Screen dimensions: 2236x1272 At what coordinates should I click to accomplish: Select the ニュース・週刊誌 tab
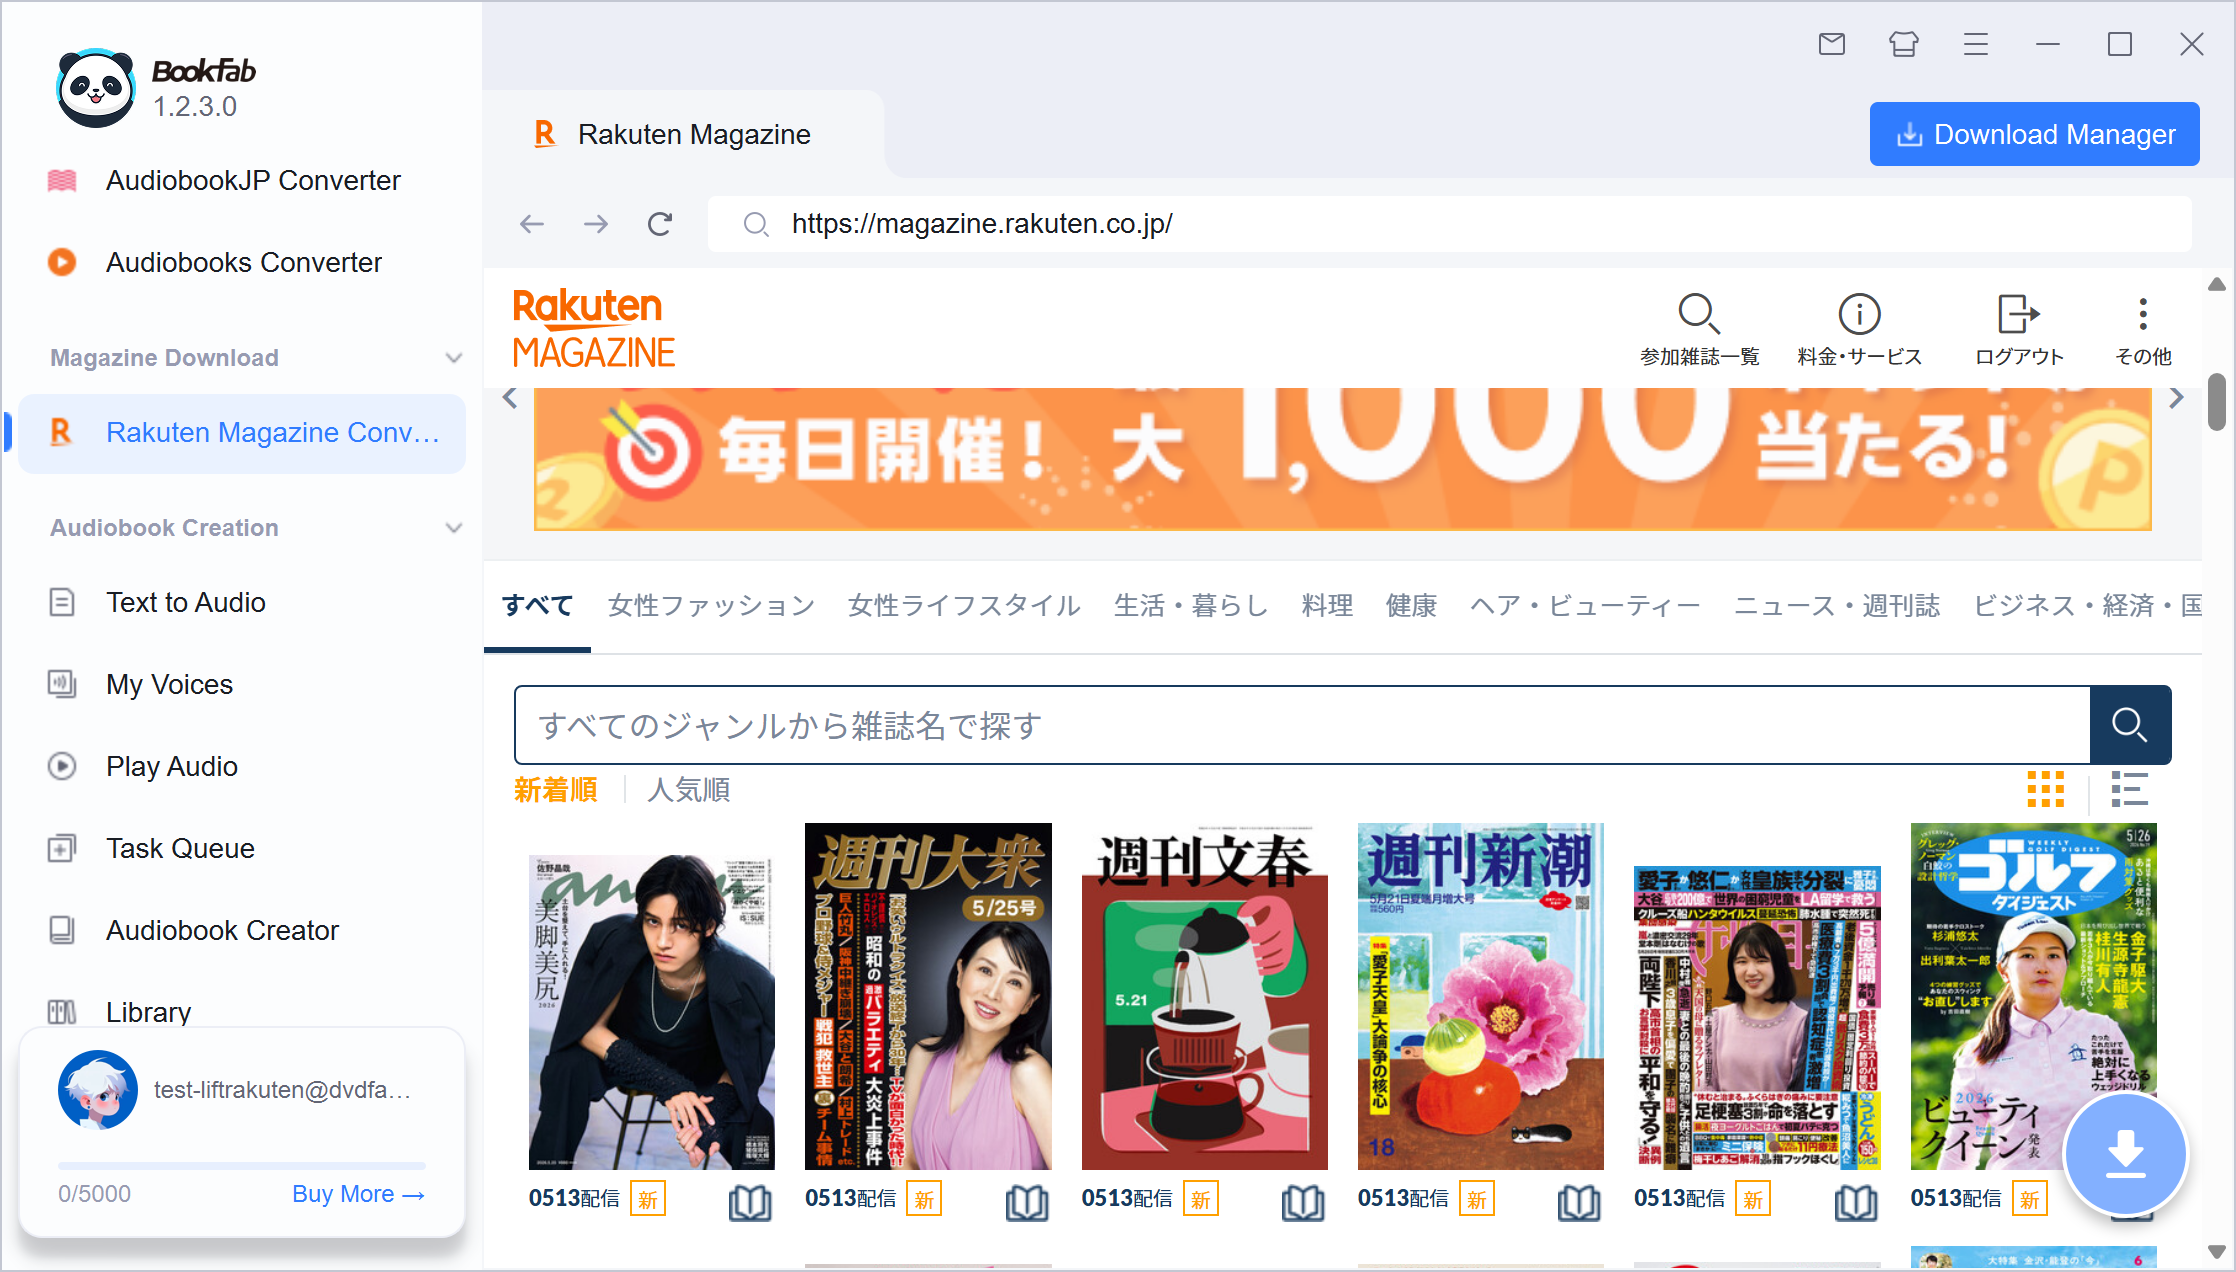[1837, 606]
